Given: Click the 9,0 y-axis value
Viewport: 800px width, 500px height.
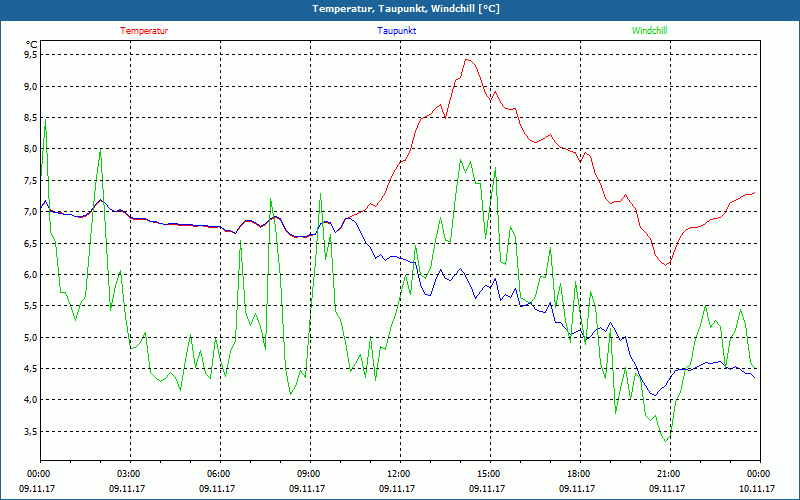Looking at the screenshot, I should pyautogui.click(x=32, y=86).
